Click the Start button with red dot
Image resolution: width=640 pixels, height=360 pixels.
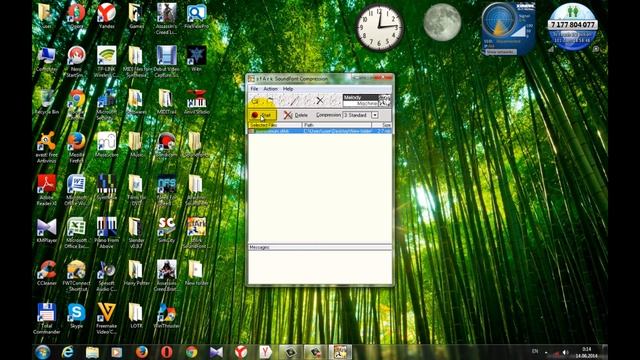coord(262,115)
